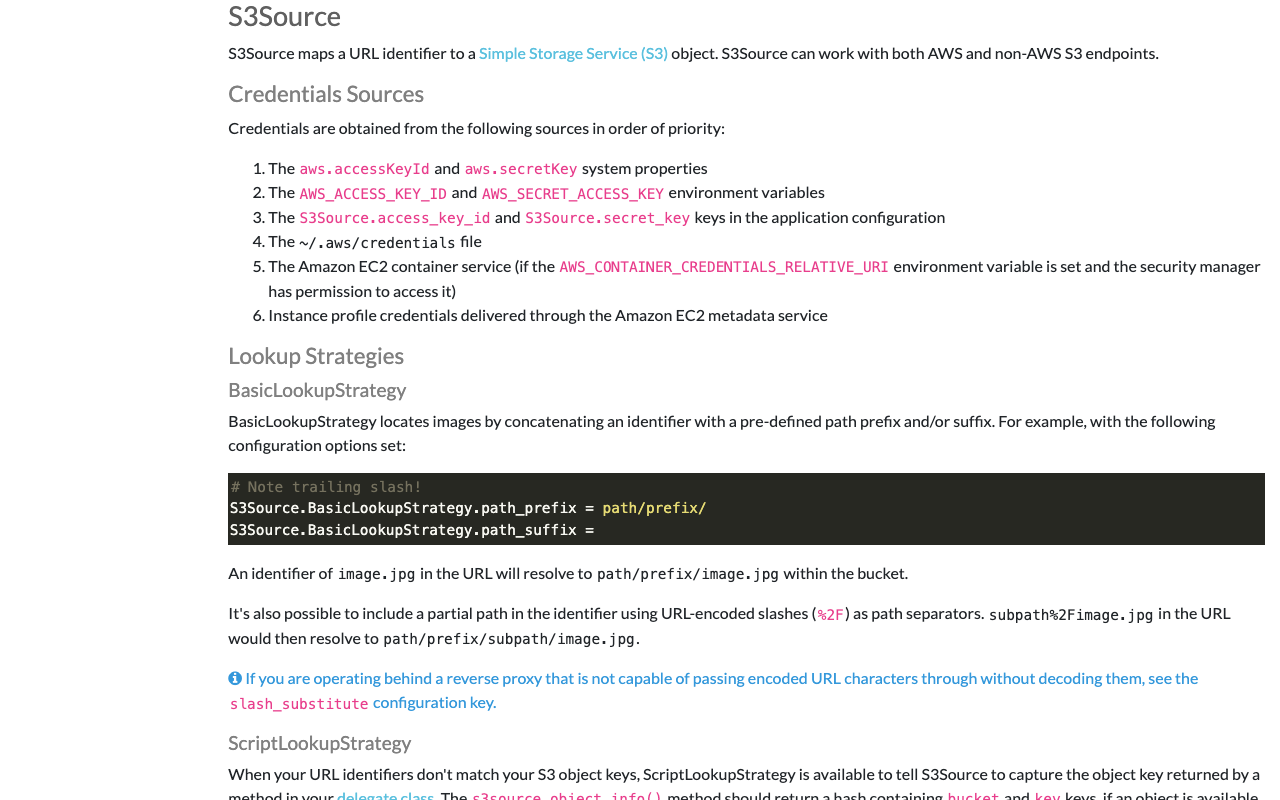Viewport: 1280px width, 800px height.
Task: Click the AWS_CONTAINER_CREDENTIALS_RELATIVE_URI variable
Action: pos(723,267)
